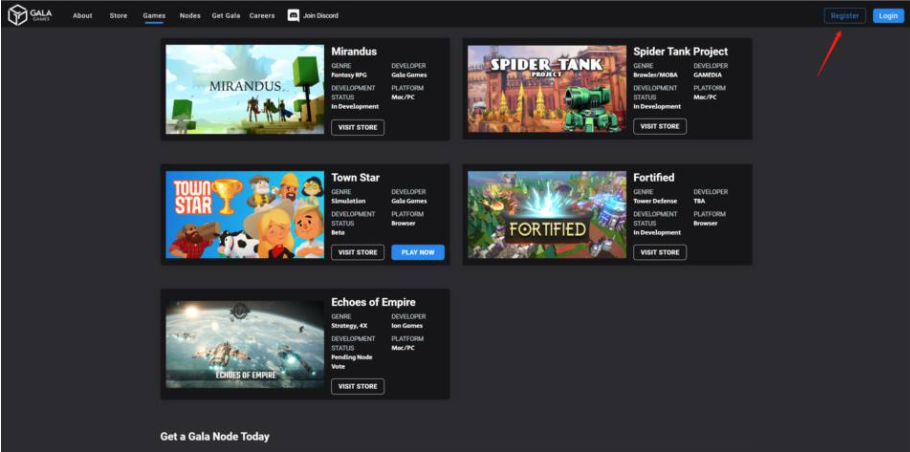Image resolution: width=910 pixels, height=452 pixels.
Task: Go to the Store nav item
Action: (x=118, y=16)
